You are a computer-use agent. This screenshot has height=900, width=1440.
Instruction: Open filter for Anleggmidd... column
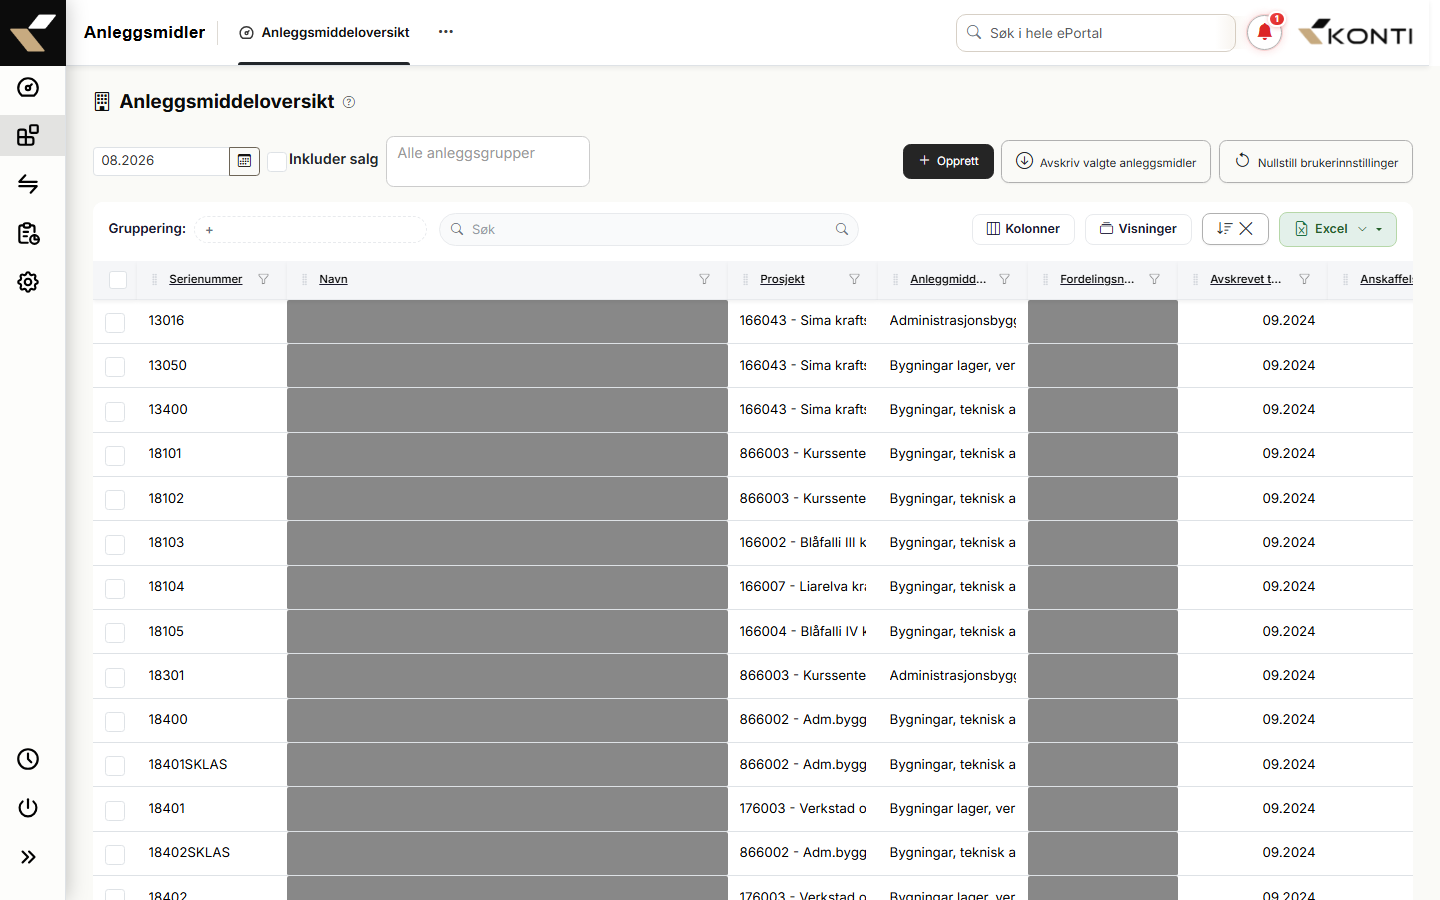point(1005,279)
